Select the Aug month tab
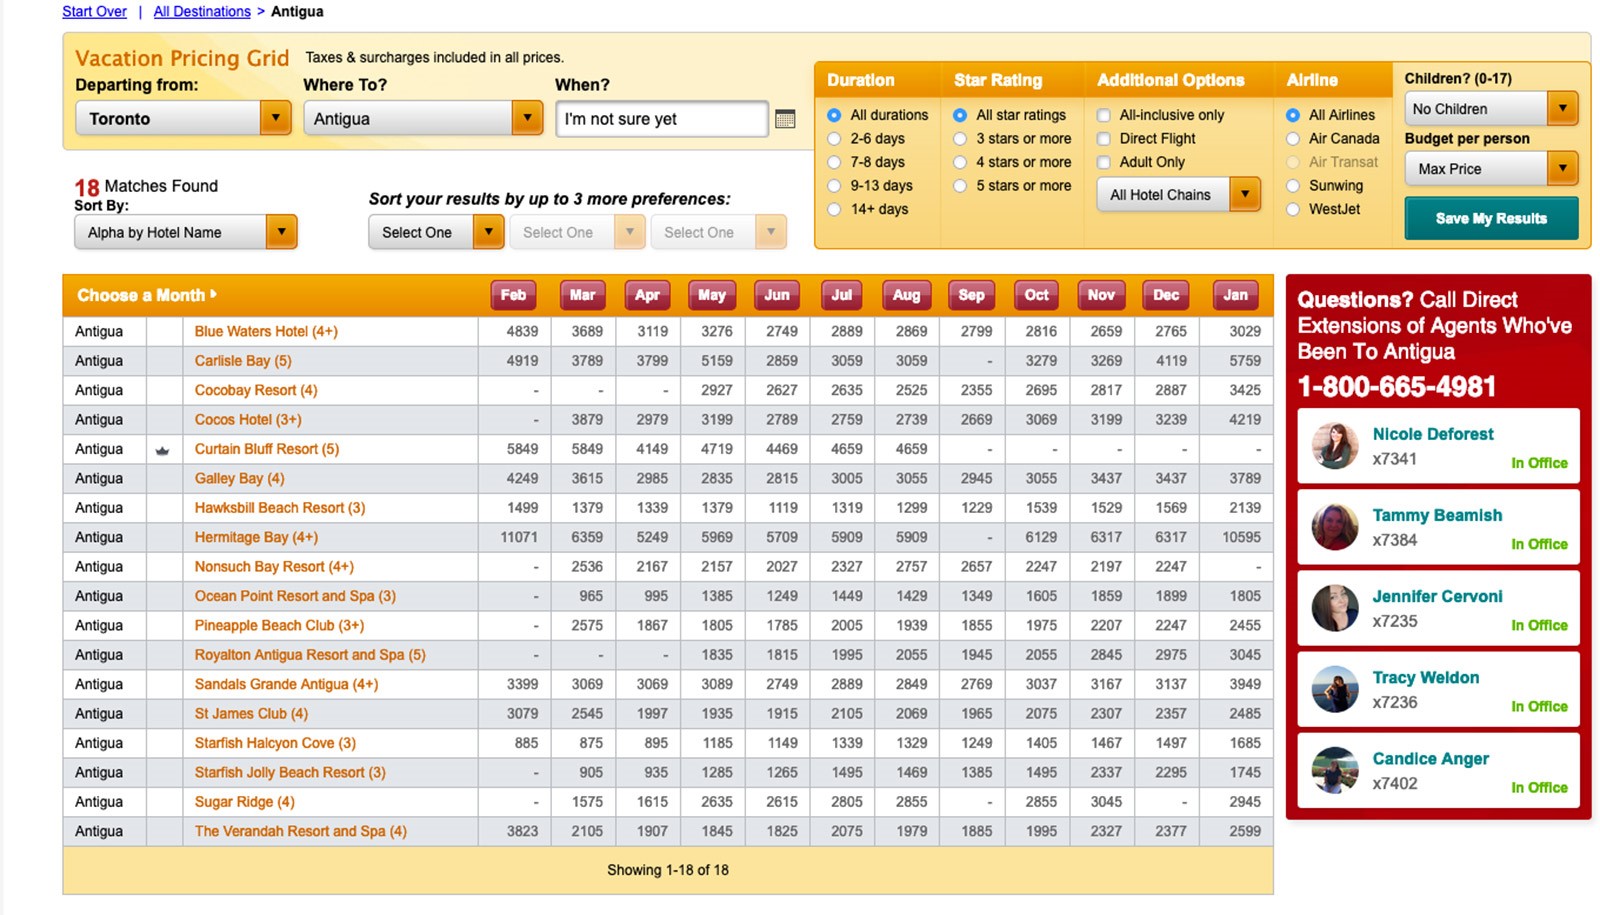This screenshot has width=1600, height=915. click(x=906, y=295)
